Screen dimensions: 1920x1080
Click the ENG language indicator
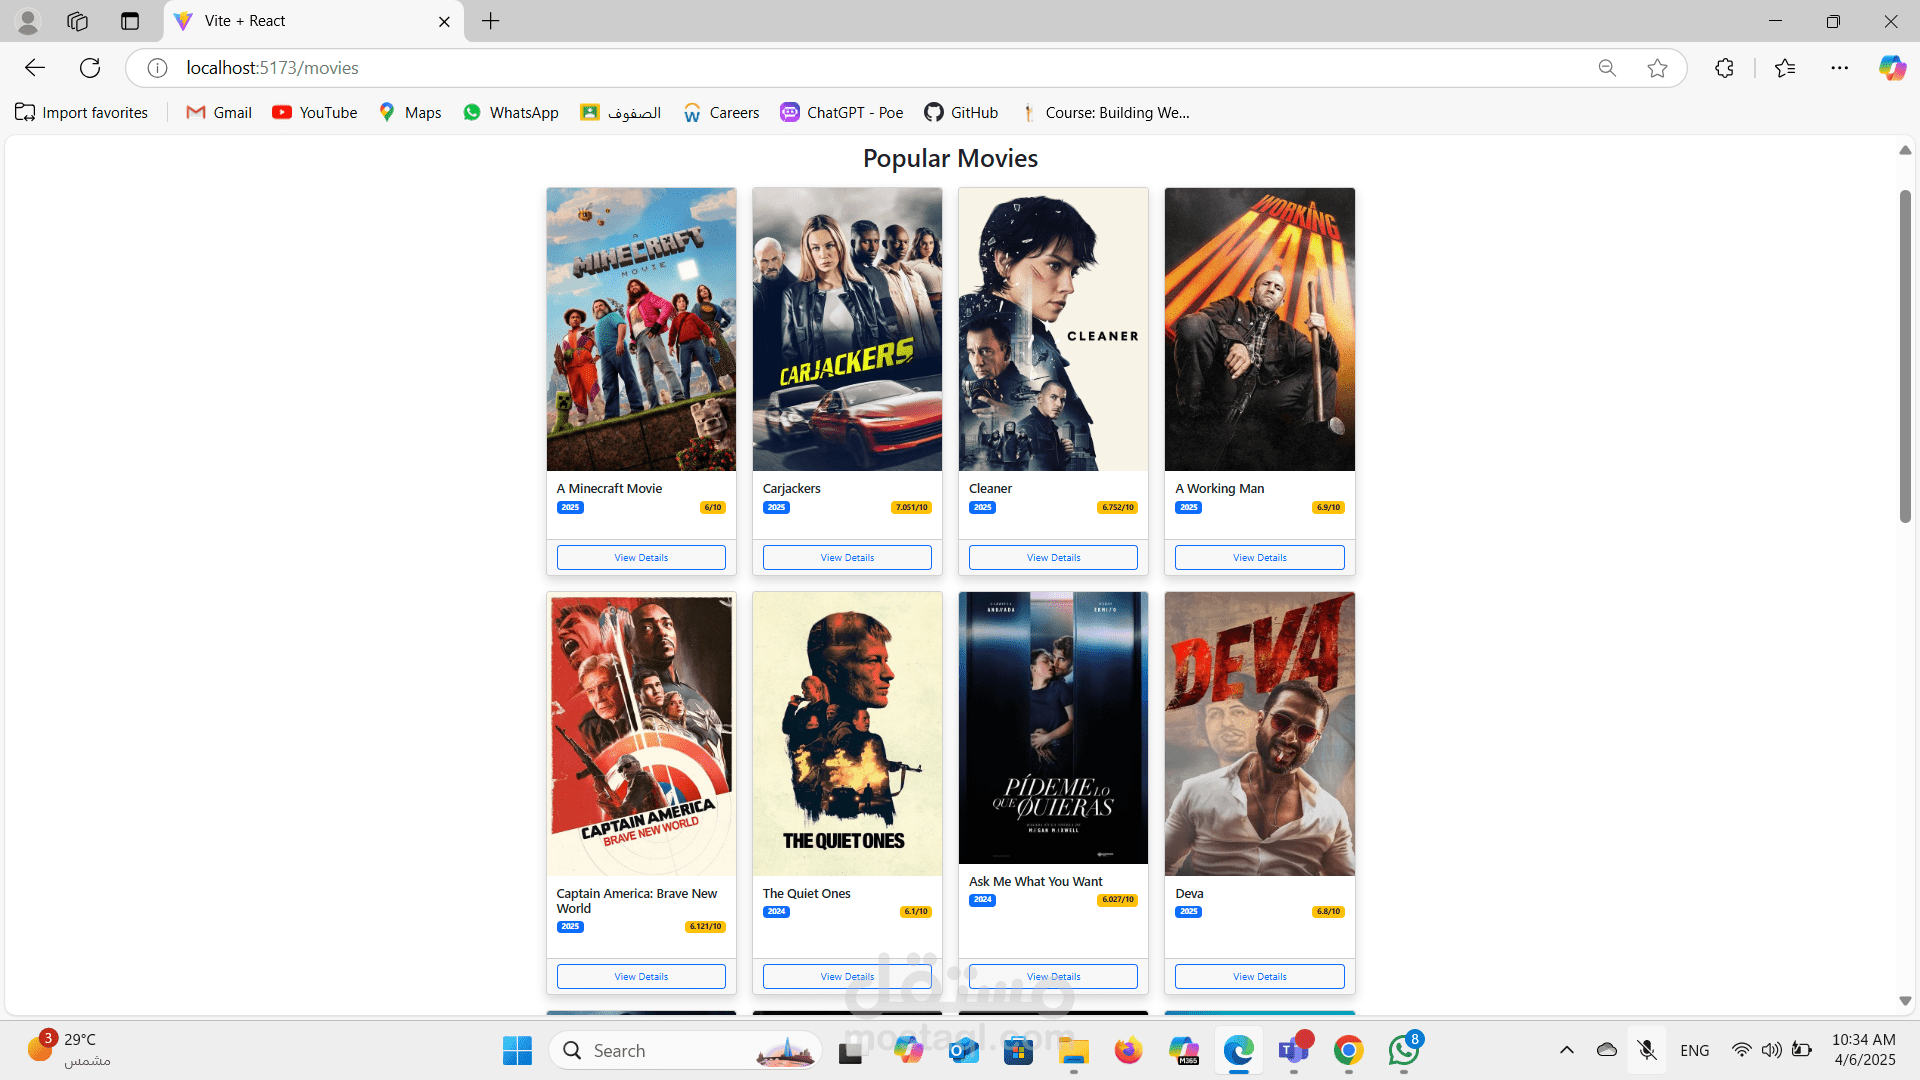coord(1694,1050)
